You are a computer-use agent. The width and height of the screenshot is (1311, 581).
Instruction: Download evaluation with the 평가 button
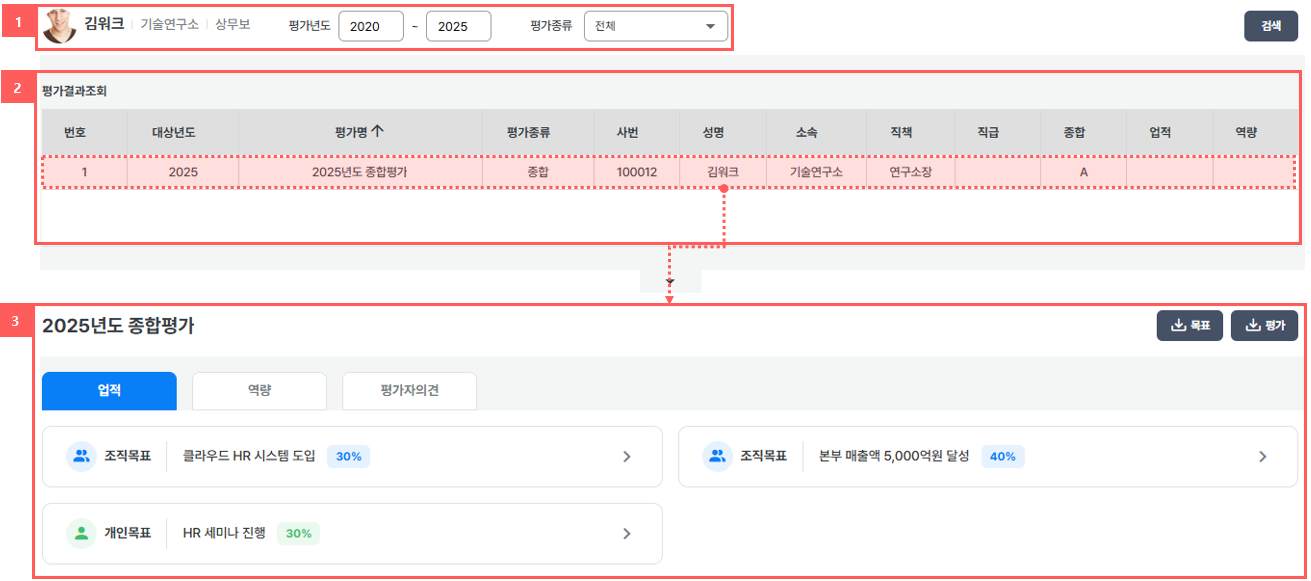(x=1264, y=325)
